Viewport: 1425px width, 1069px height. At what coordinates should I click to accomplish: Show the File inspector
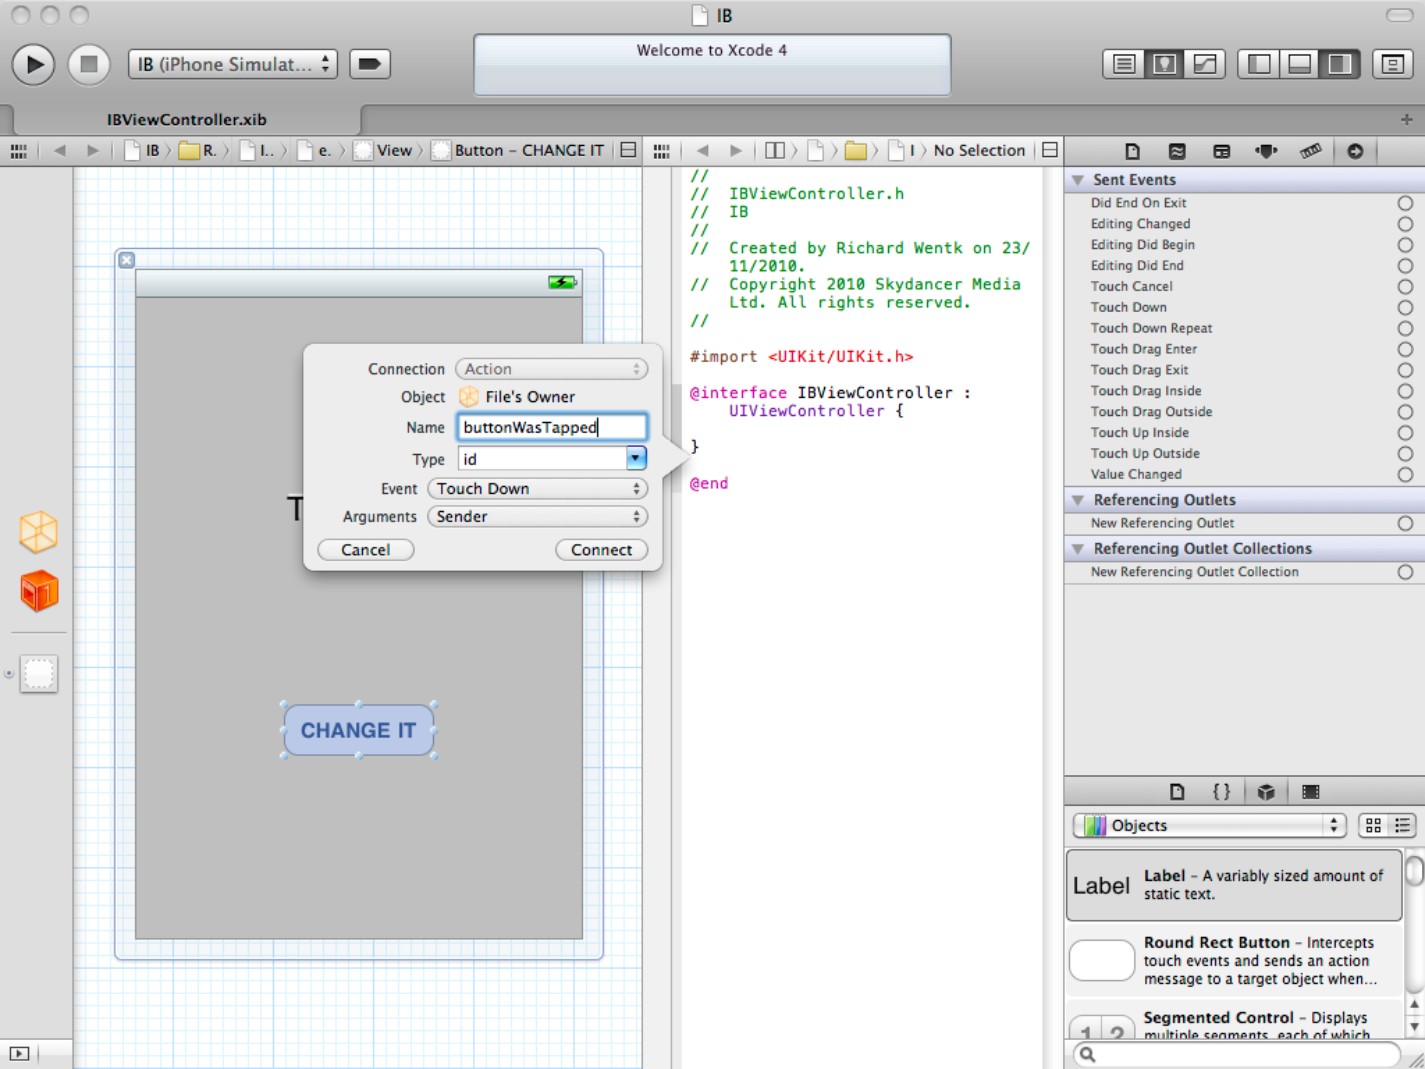tap(1132, 151)
